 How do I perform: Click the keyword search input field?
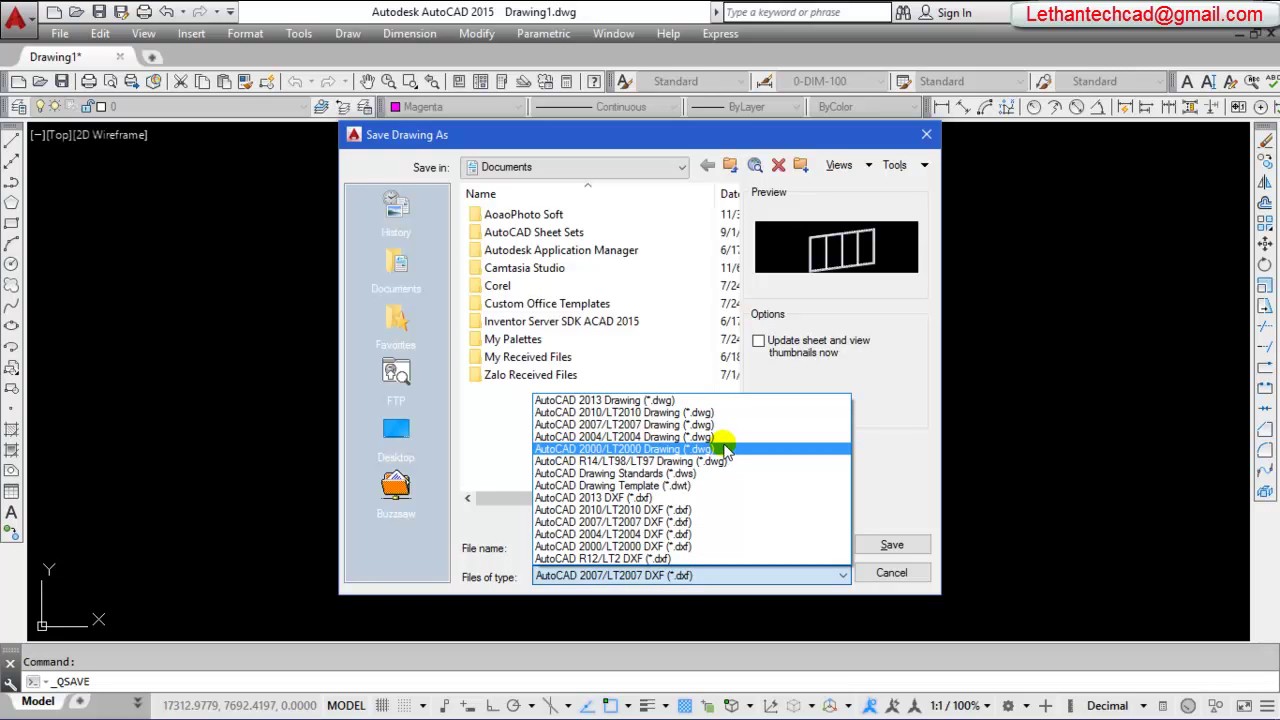pos(805,13)
